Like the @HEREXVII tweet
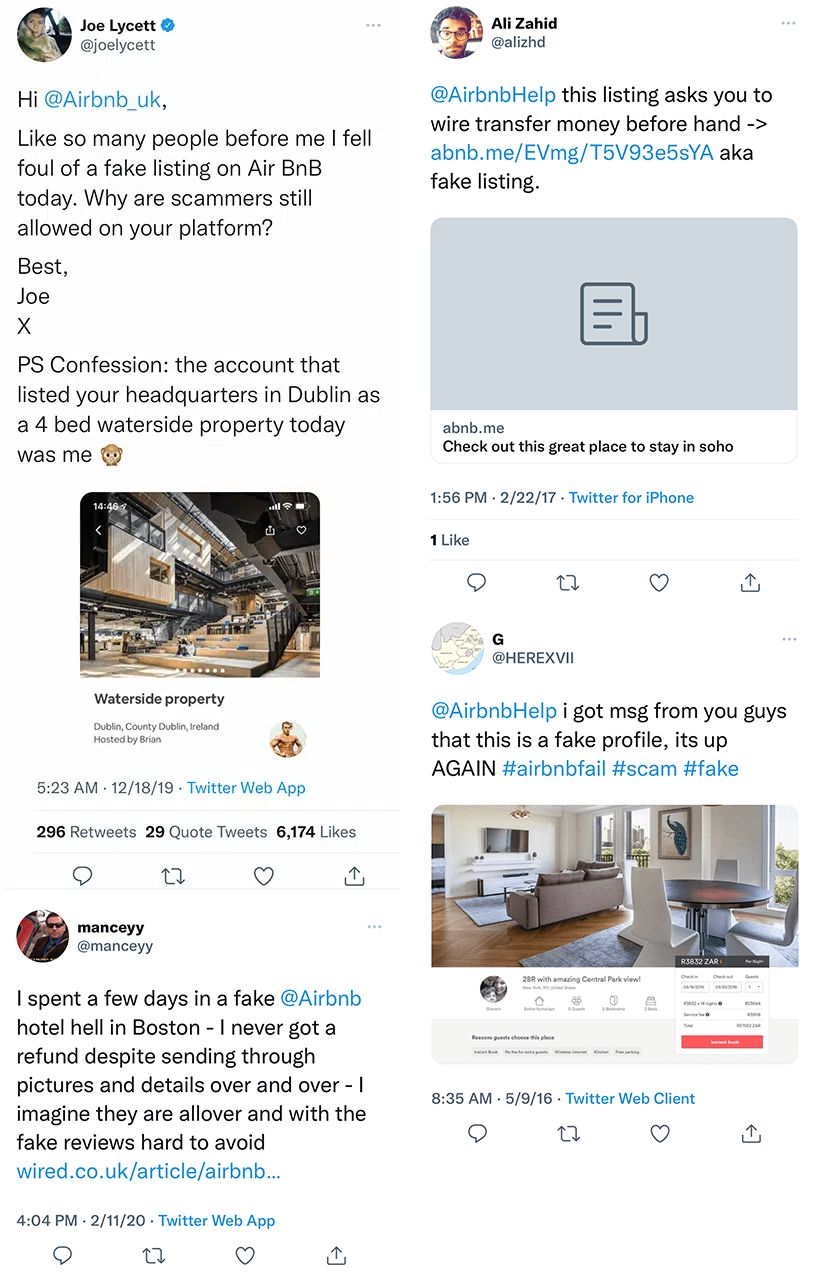 tap(660, 1133)
